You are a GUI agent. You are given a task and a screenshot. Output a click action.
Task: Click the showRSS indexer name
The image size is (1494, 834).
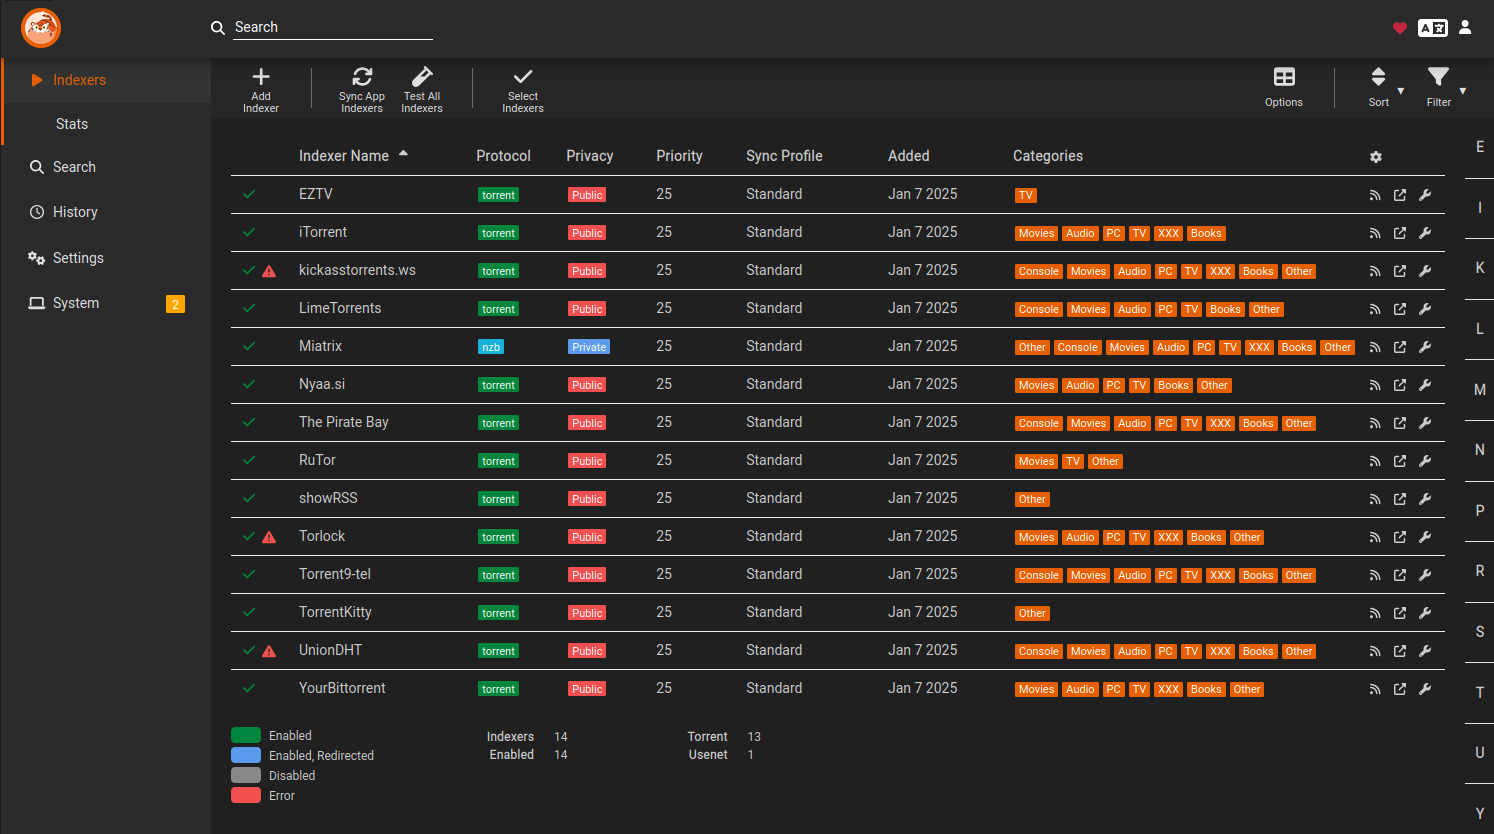tap(328, 498)
